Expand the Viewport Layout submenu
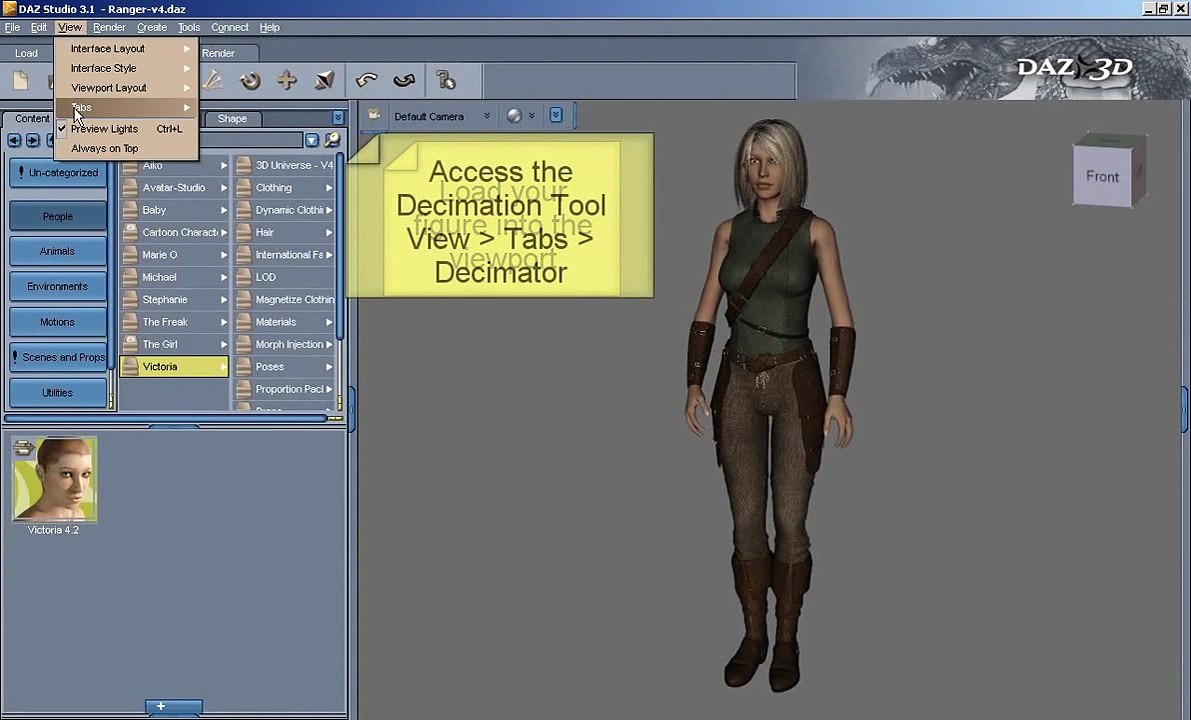Viewport: 1191px width, 720px height. pos(126,87)
